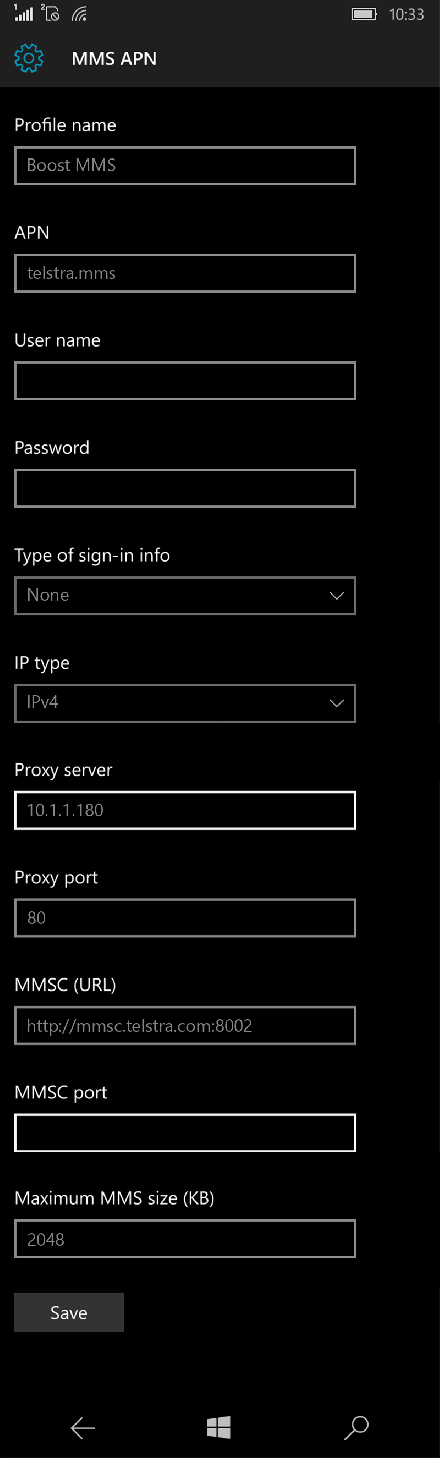Tap the cellular signal strength icon
Image resolution: width=440 pixels, height=1458 pixels.
pyautogui.click(x=23, y=14)
